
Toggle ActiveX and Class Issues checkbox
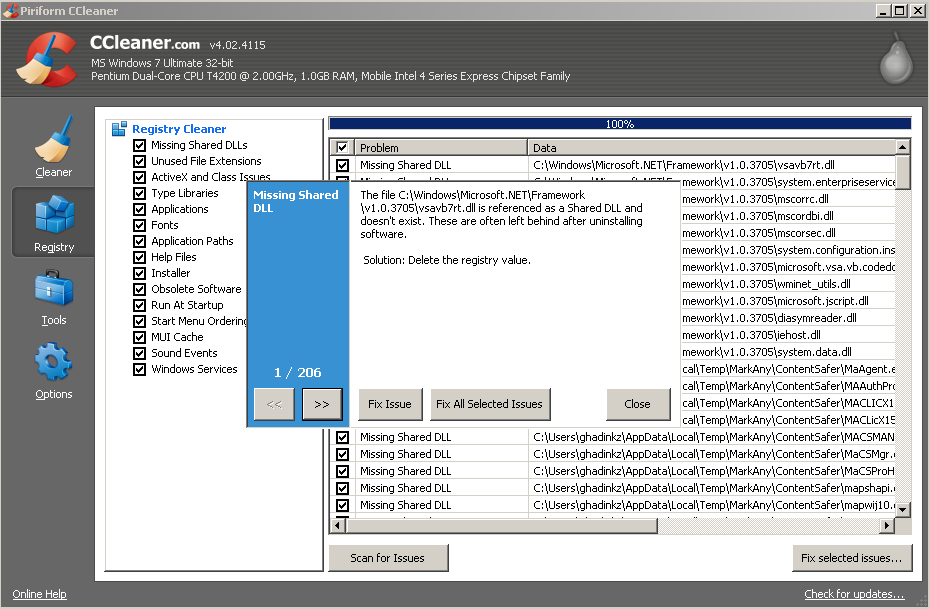click(139, 177)
